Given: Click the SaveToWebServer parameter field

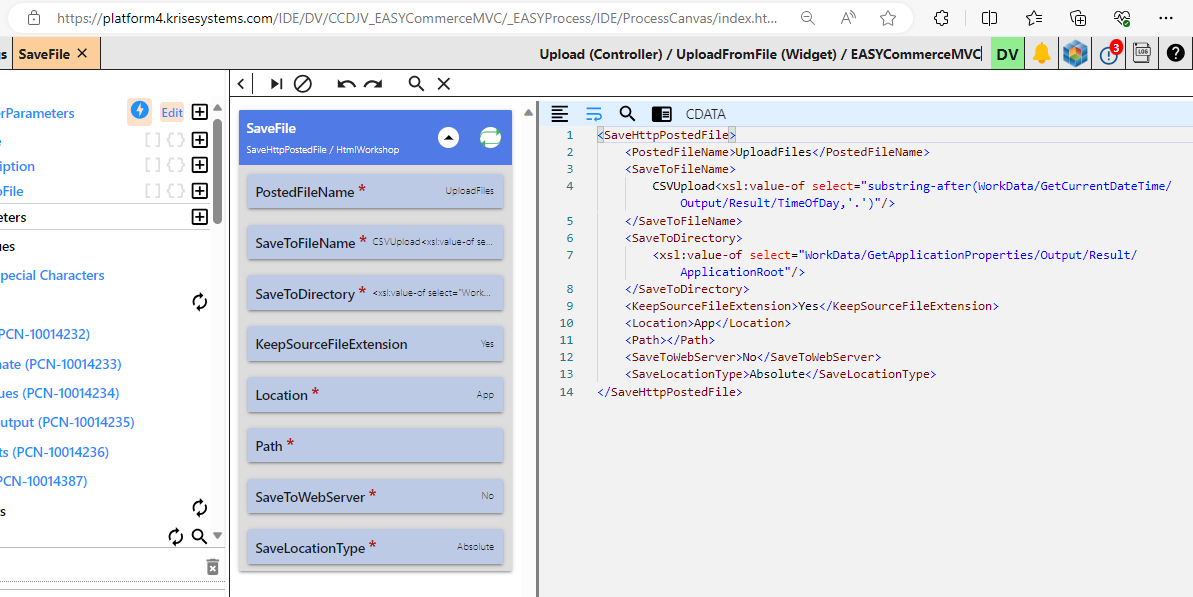Looking at the screenshot, I should [375, 496].
